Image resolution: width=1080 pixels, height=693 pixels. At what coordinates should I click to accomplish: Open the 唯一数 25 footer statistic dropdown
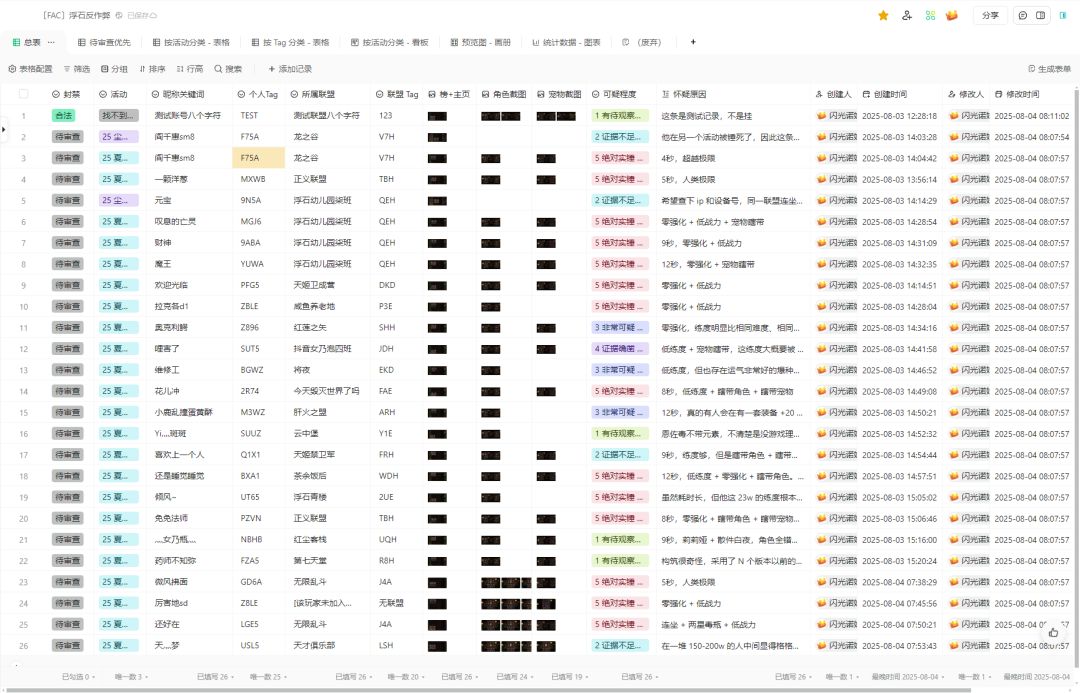point(269,676)
